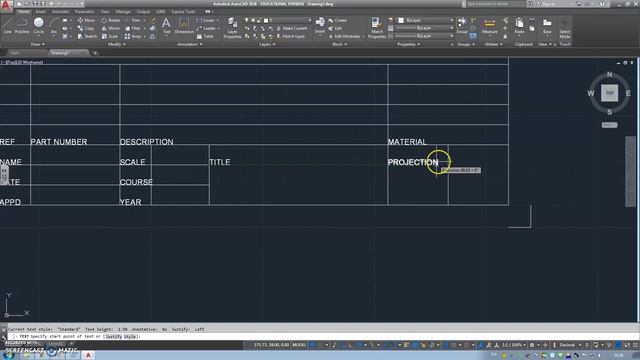
Task: Switch to the Express Tools tab
Action: point(183,11)
